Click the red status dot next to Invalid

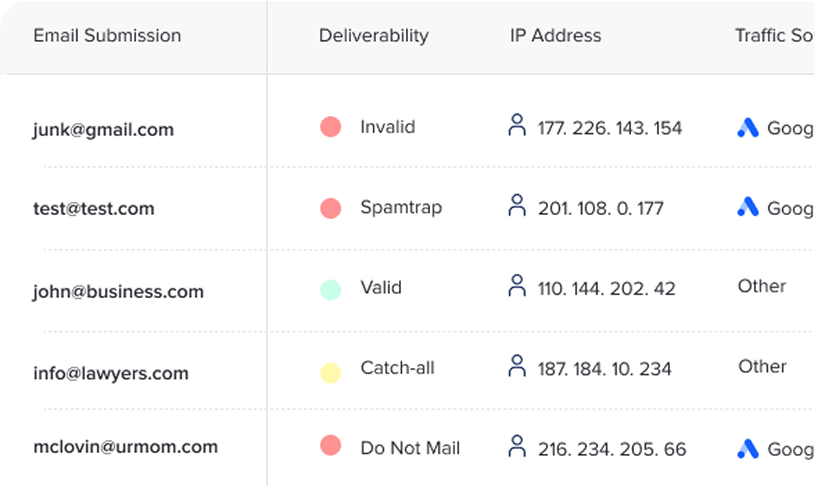(x=331, y=128)
